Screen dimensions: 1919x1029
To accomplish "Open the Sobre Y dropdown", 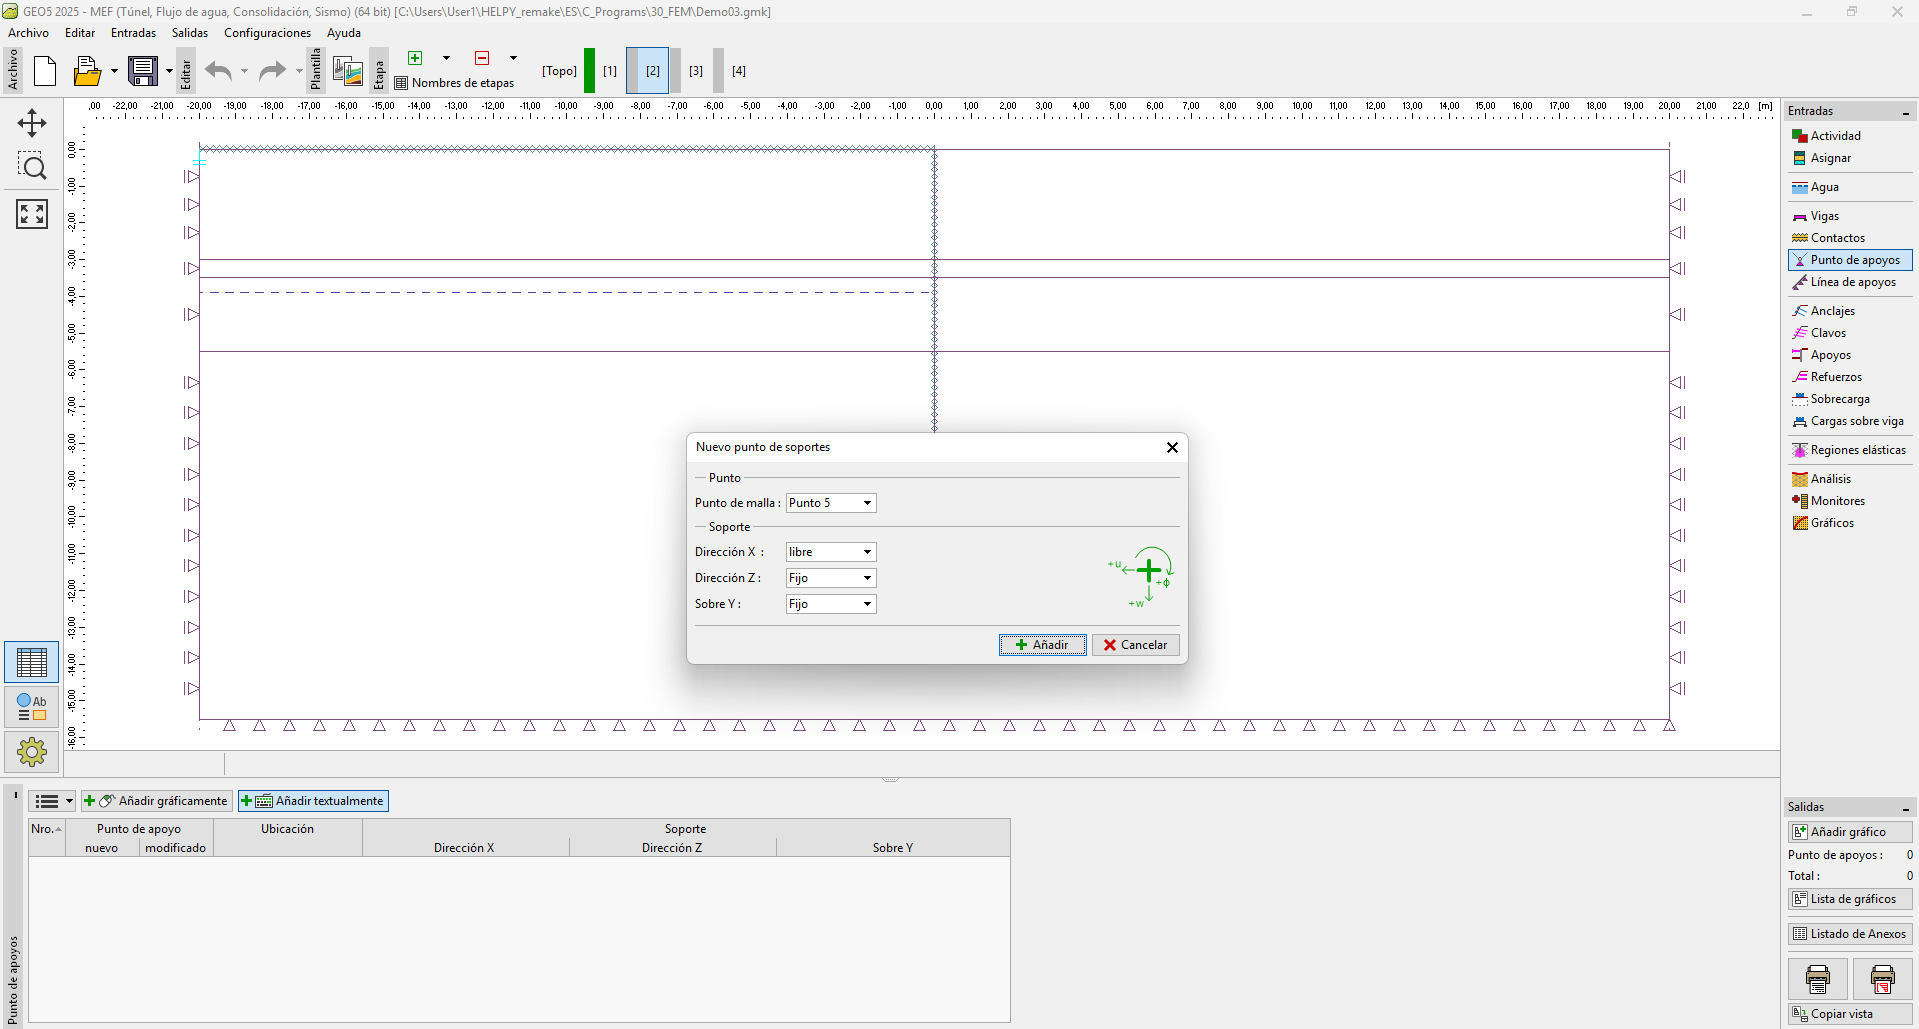I will point(867,604).
